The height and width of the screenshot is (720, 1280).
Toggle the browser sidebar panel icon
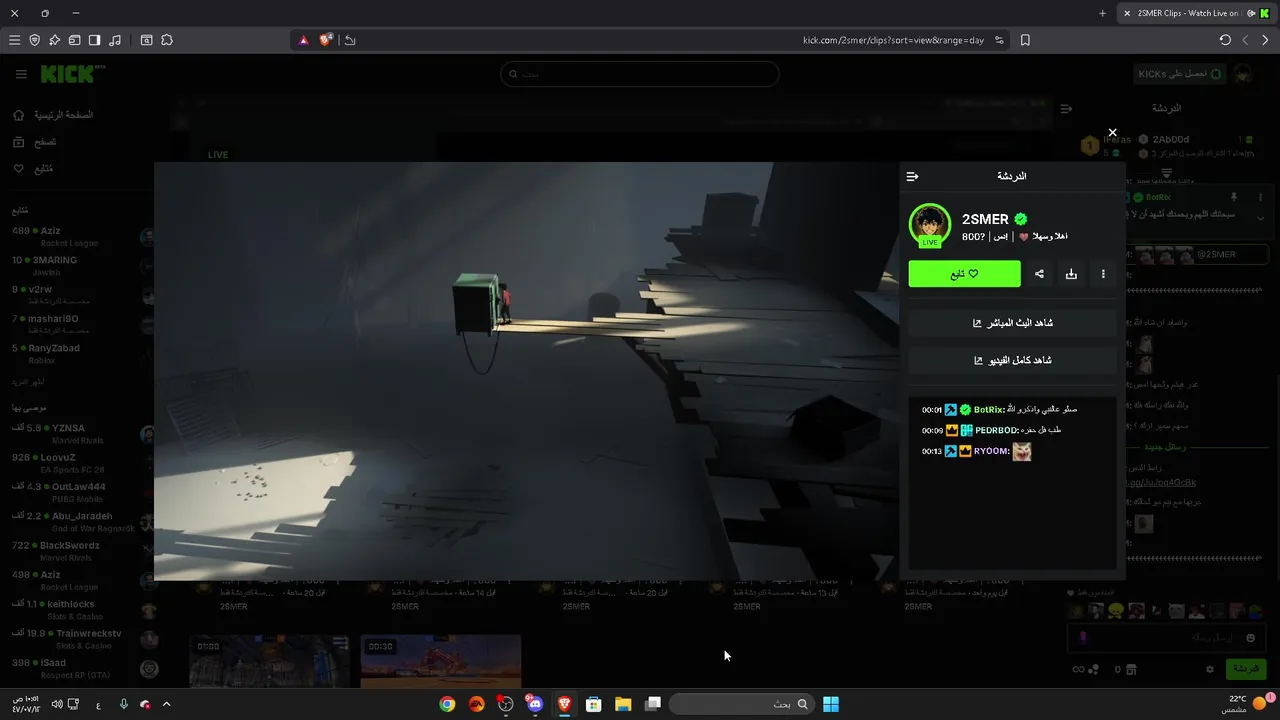pyautogui.click(x=94, y=40)
